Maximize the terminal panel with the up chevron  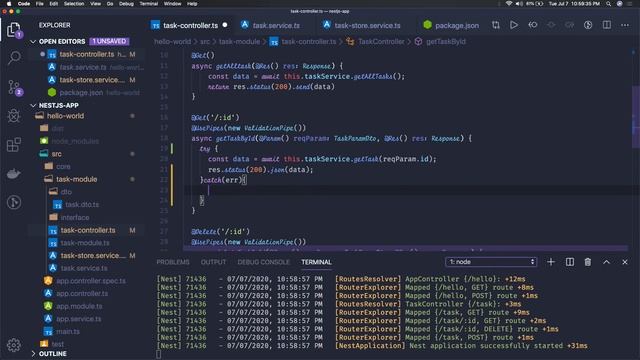coord(607,262)
